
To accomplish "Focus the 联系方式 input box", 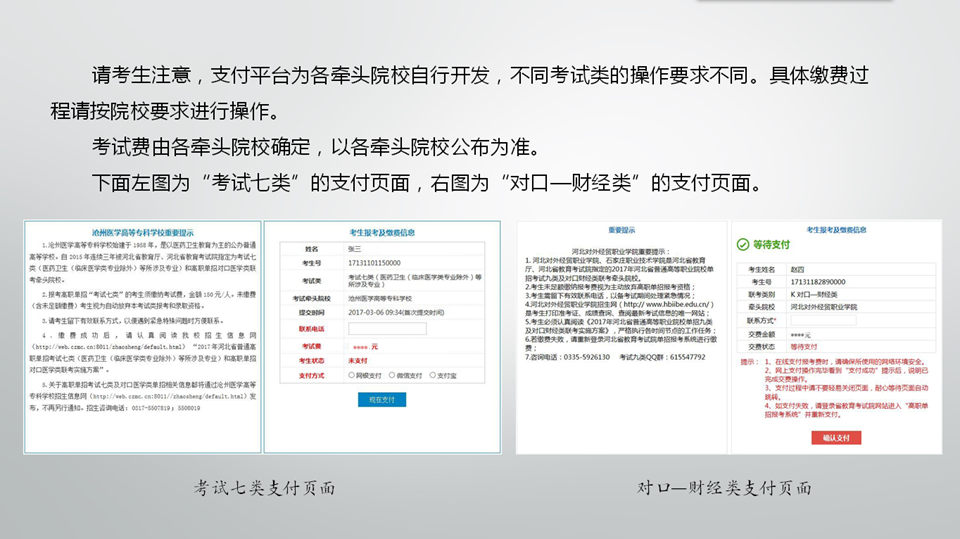I will [823, 320].
